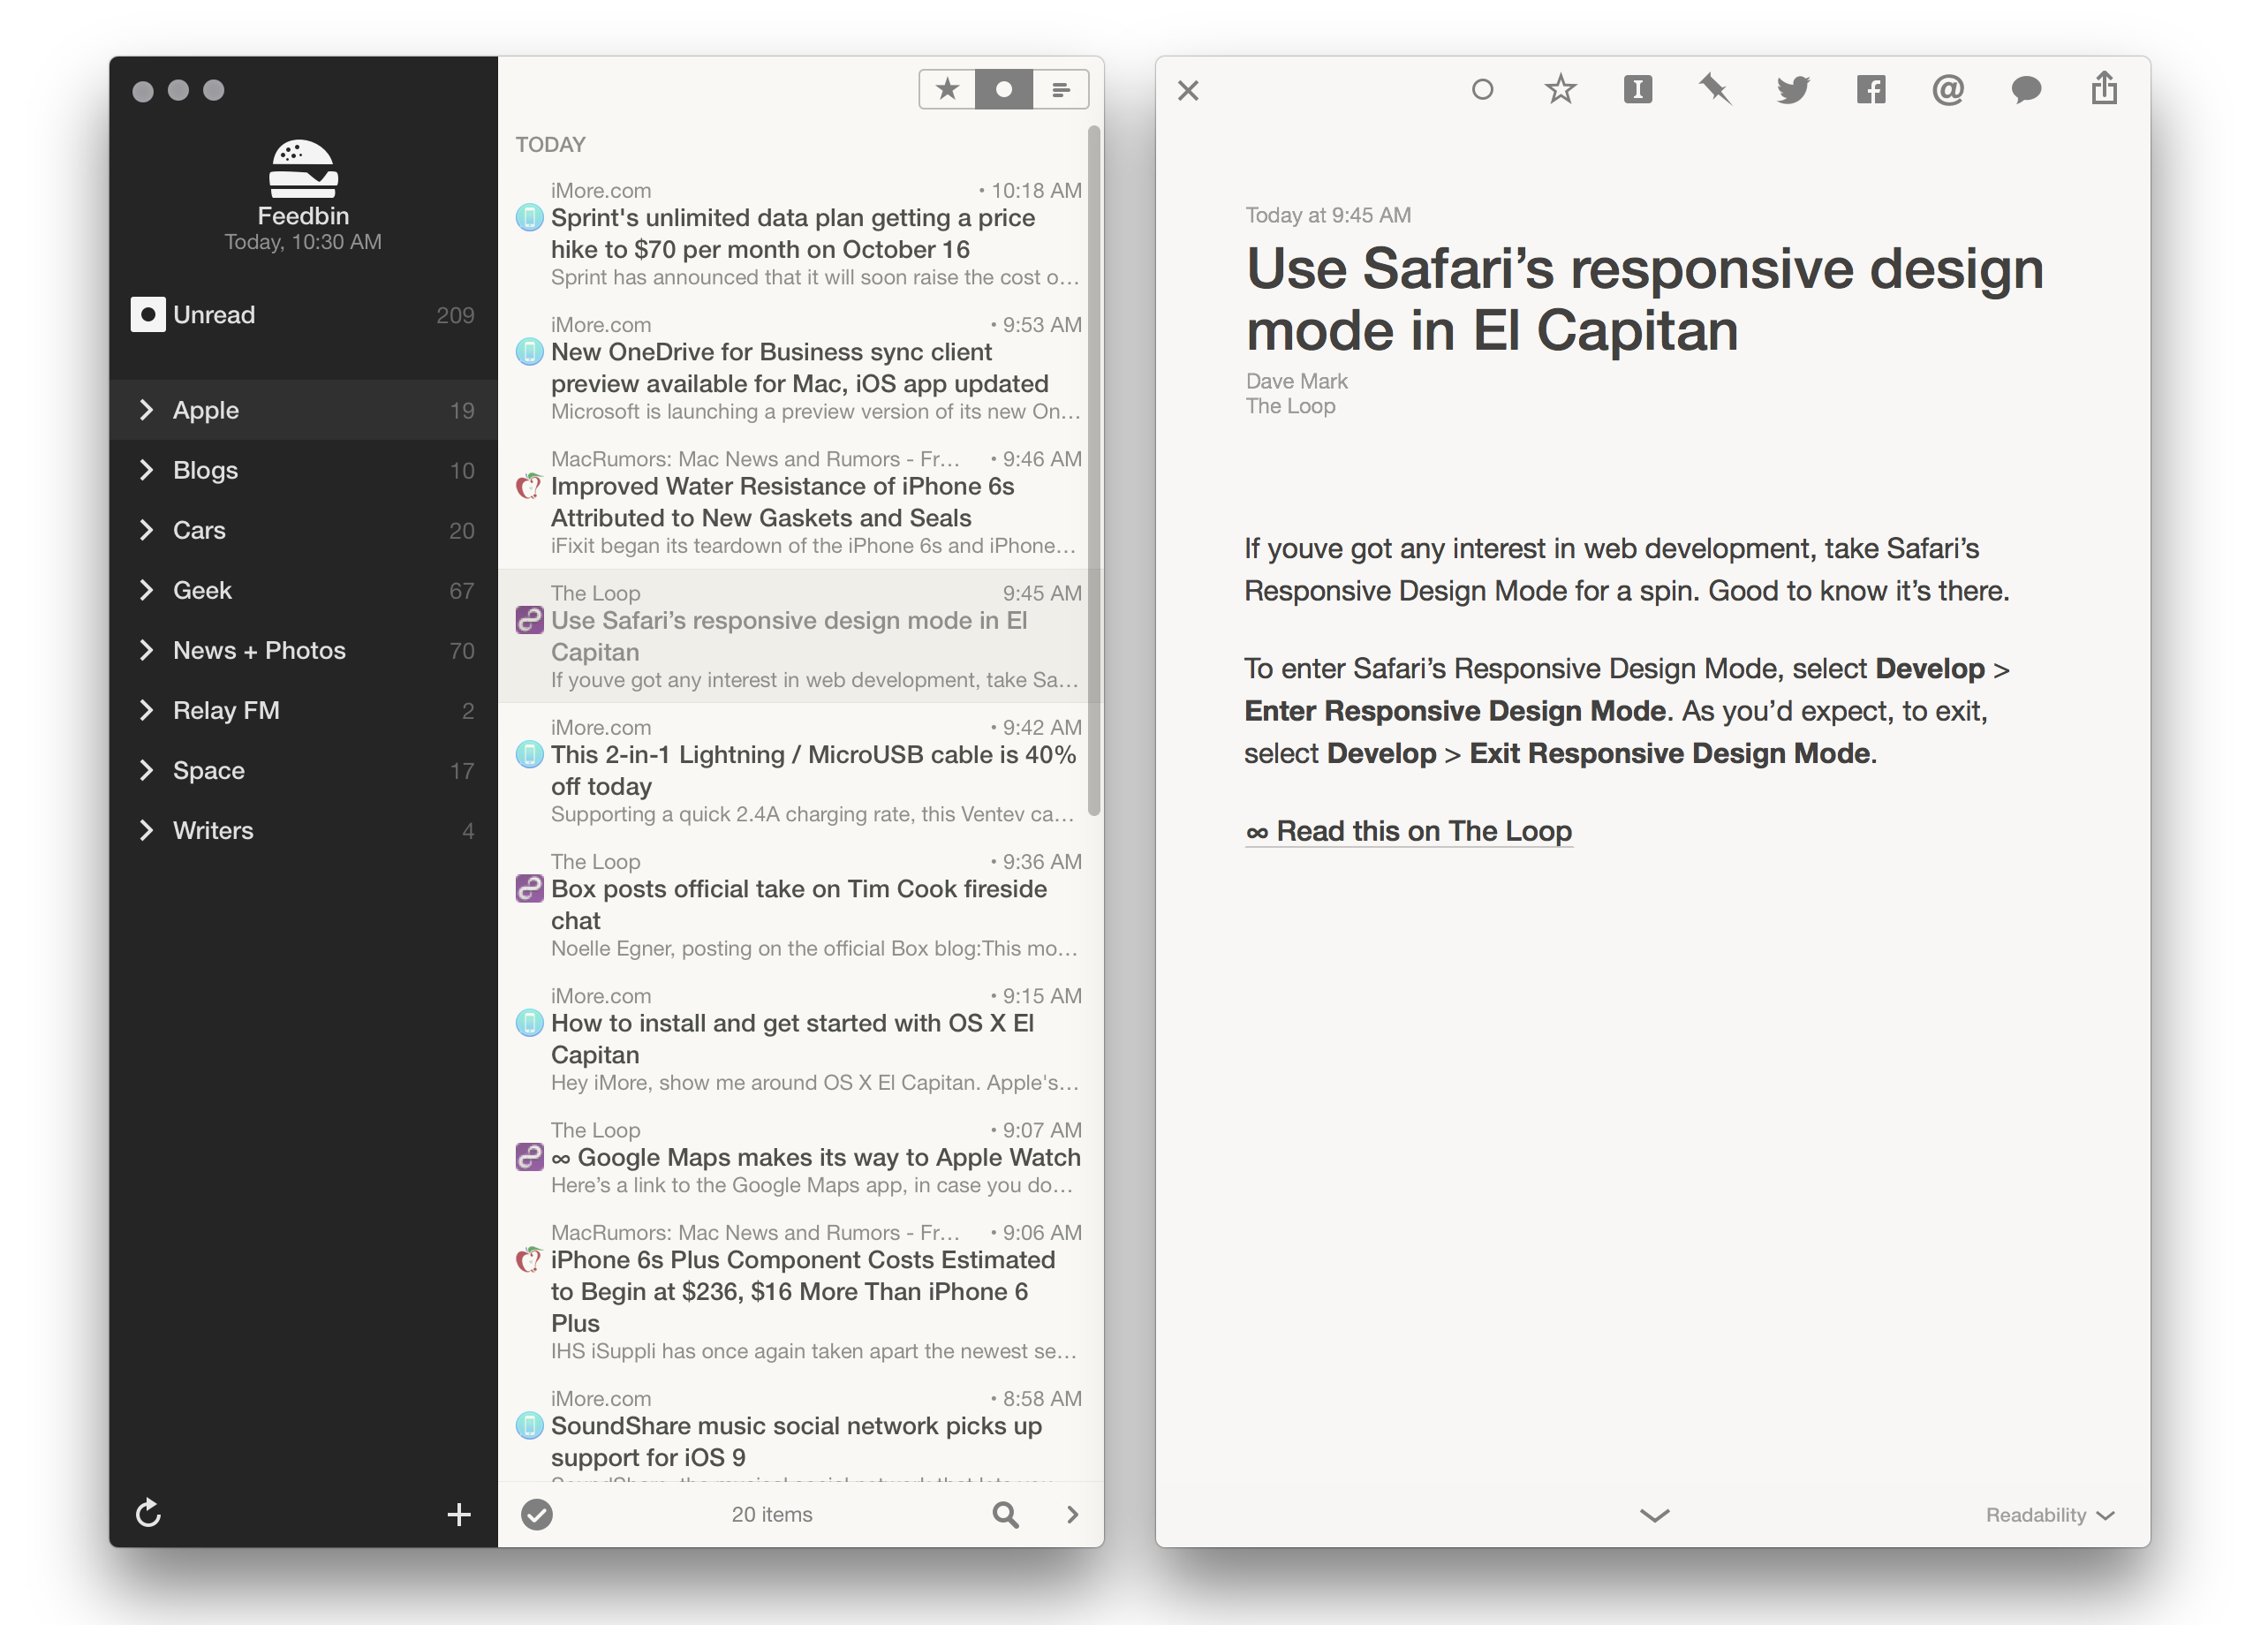Mark all items as read checkmark
This screenshot has width=2268, height=1625.
(537, 1514)
